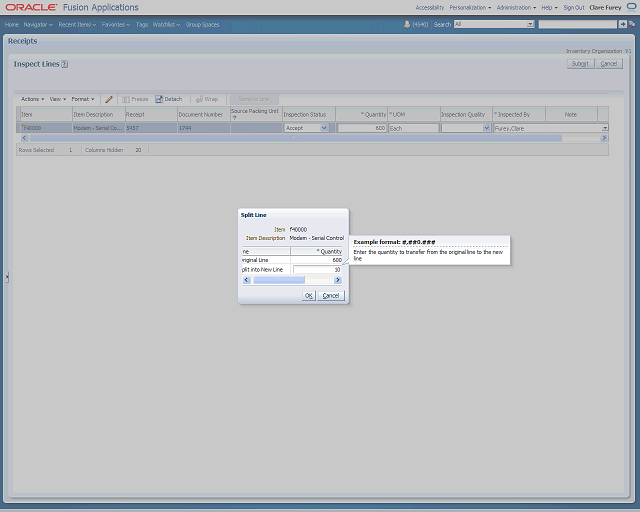Click the Inspection Status column header
The image size is (640, 512).
[309, 114]
